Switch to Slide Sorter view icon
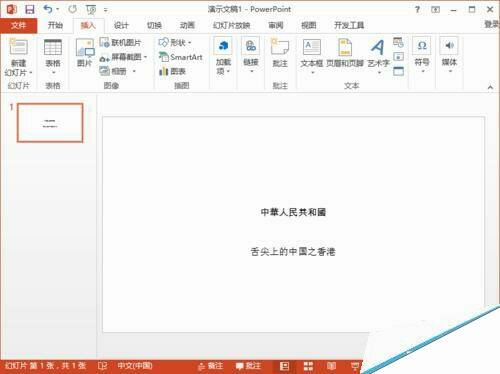This screenshot has width=500, height=374. pos(308,366)
